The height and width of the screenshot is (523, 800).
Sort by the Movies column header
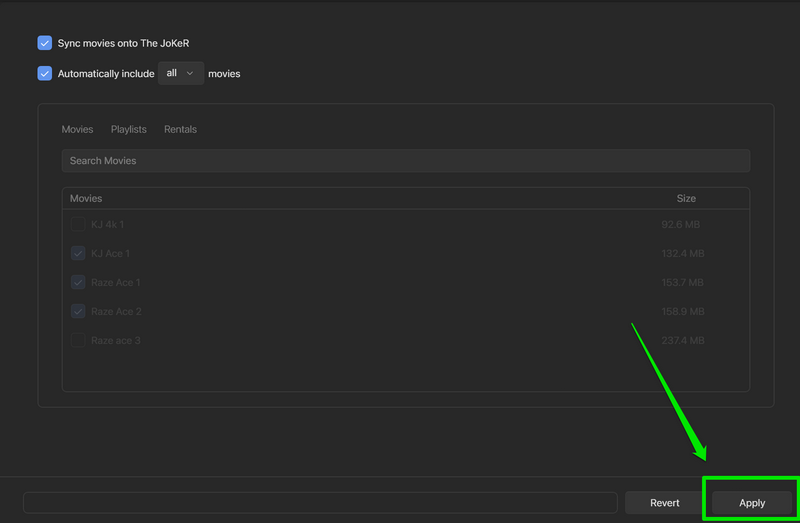[x=86, y=198]
